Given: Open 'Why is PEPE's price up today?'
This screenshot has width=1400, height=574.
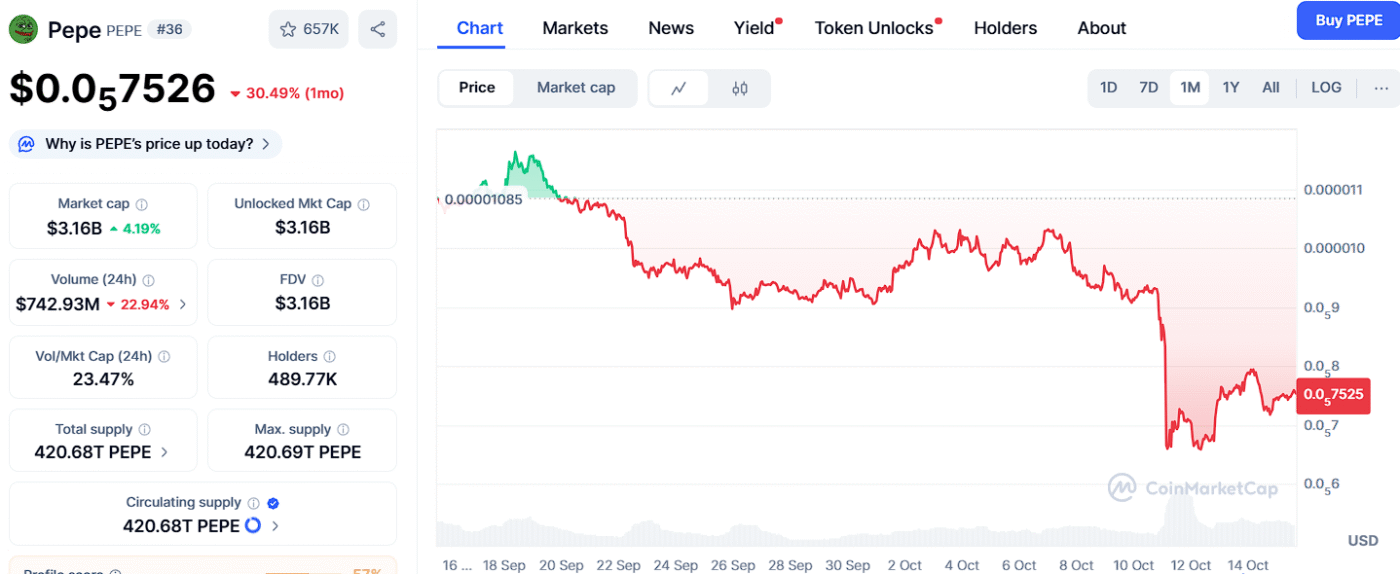Looking at the screenshot, I should tap(147, 144).
